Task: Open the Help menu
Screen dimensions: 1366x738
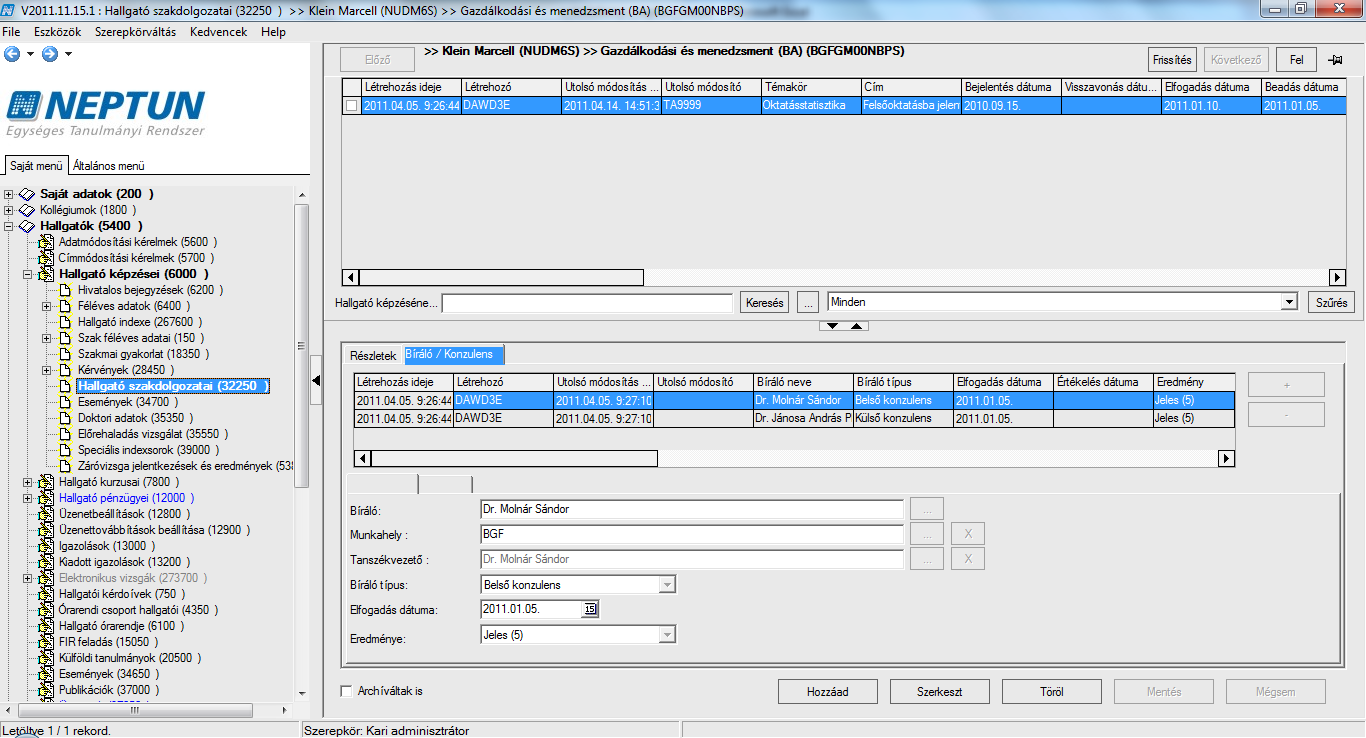Action: coord(273,32)
